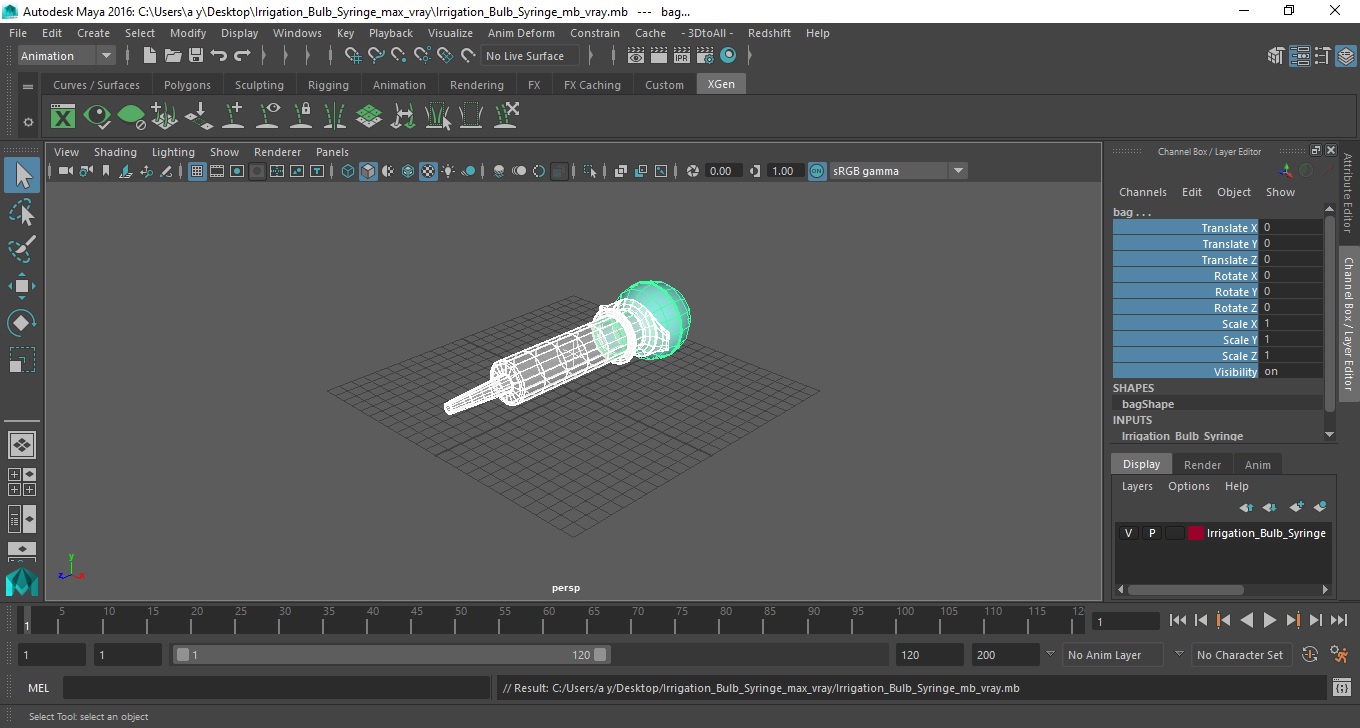Toggle the empty layer display type box
The height and width of the screenshot is (728, 1360).
click(1175, 533)
